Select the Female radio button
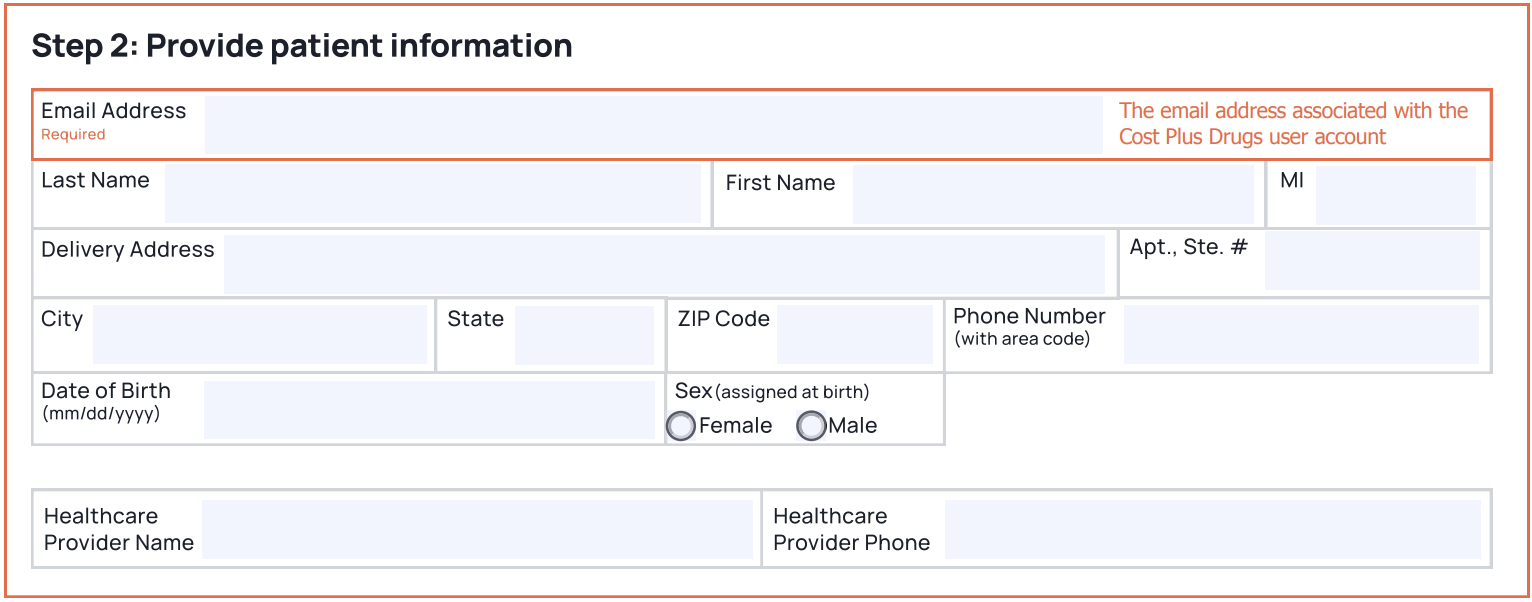Viewport: 1532px width, 602px height. tap(681, 427)
